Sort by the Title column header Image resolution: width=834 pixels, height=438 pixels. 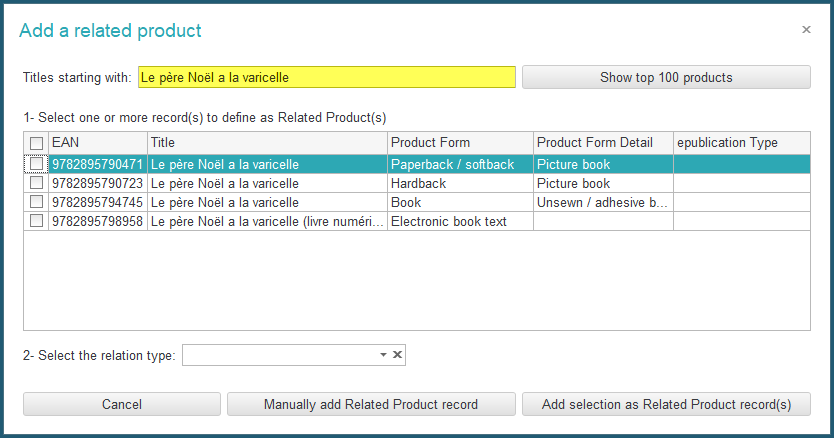click(268, 143)
